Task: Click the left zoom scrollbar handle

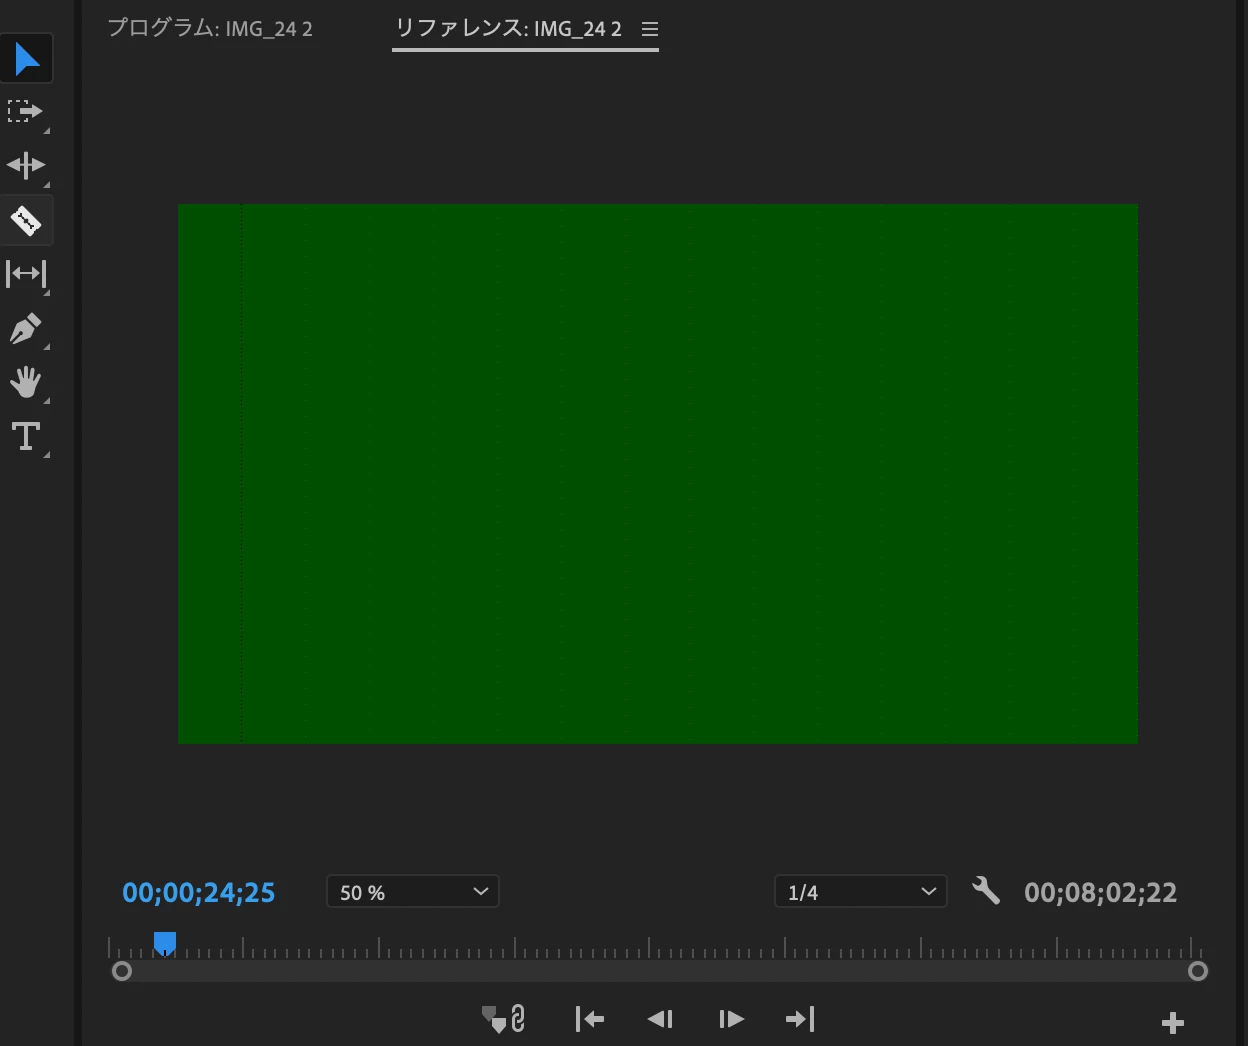Action: coord(122,971)
